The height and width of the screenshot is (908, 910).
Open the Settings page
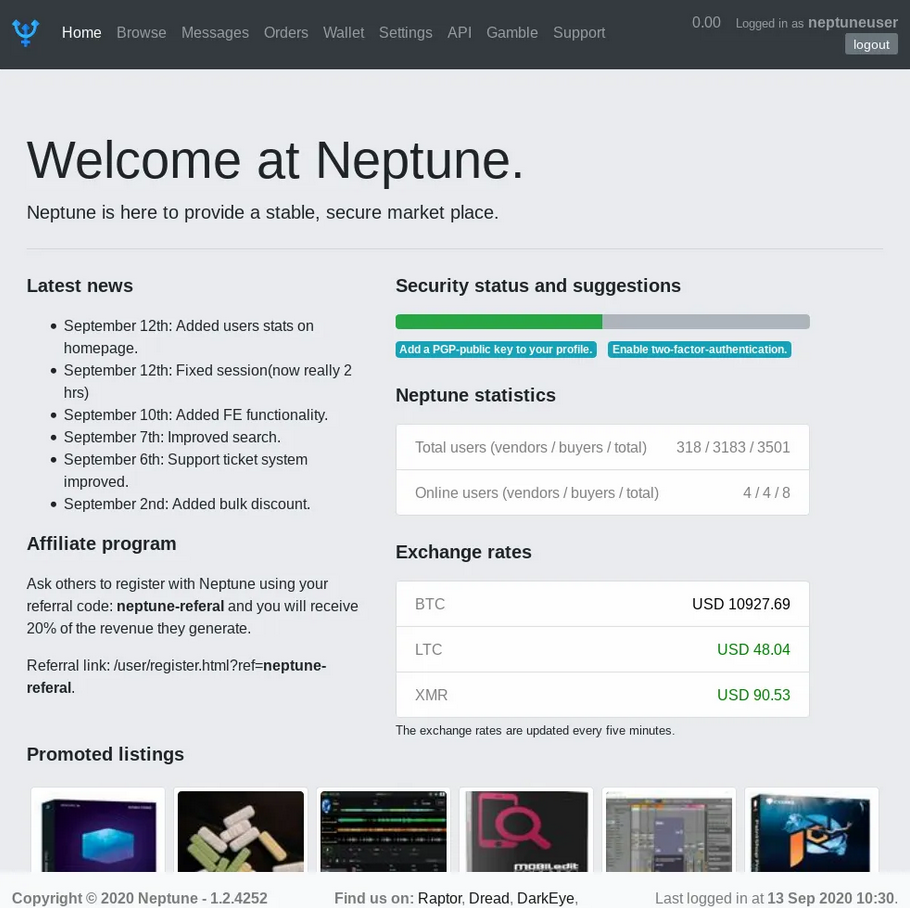pyautogui.click(x=405, y=32)
